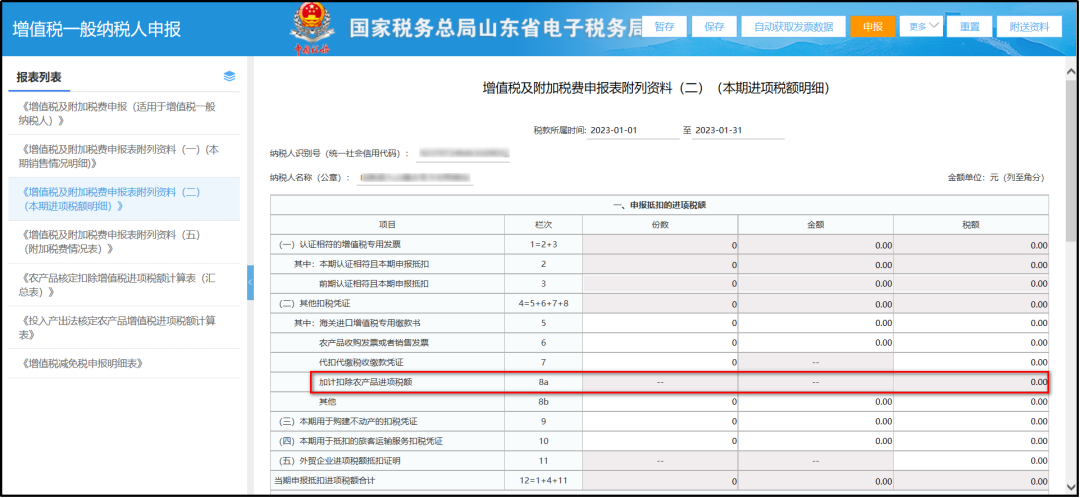Click 税额 cell for row 8a 加计扣除农产品进项税额
The height and width of the screenshot is (498, 1080).
(x=971, y=382)
